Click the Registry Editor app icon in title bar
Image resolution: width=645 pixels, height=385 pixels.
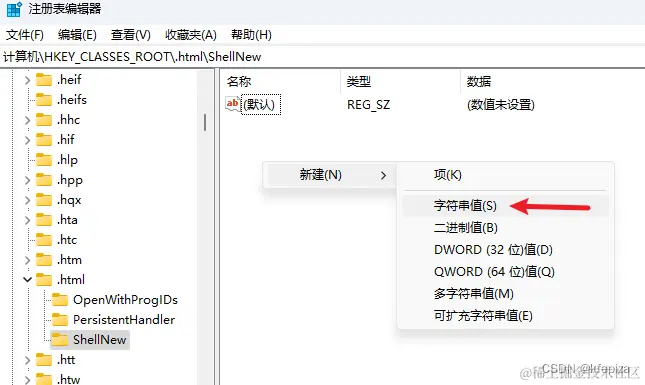point(14,9)
